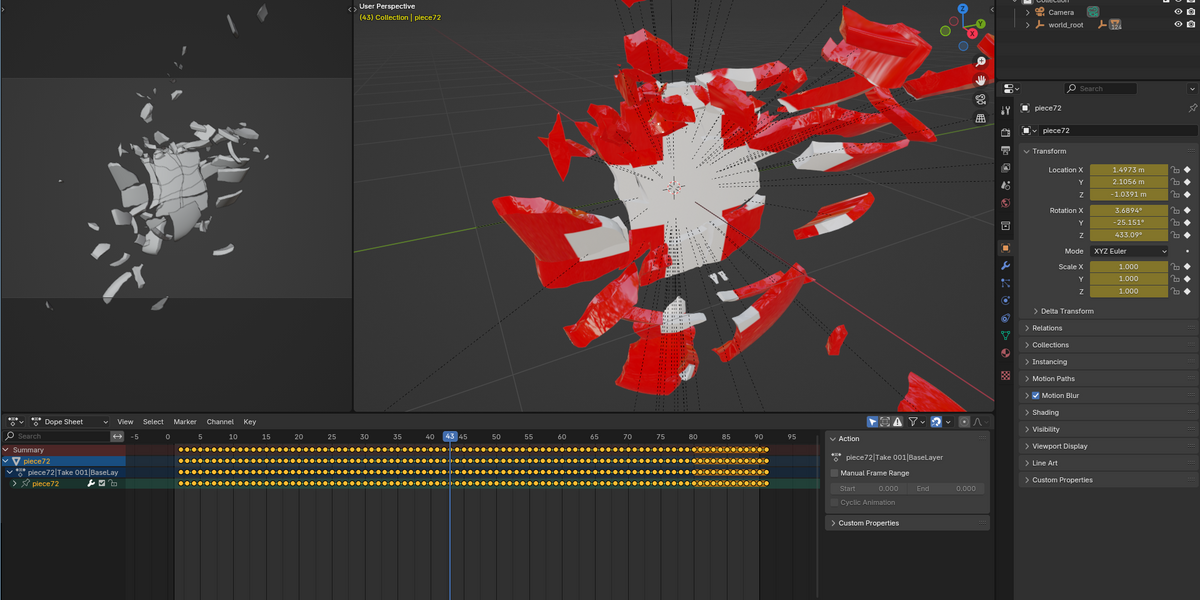The width and height of the screenshot is (1200, 600).
Task: Click the Z axis on the navigation gizmo
Action: 963,9
